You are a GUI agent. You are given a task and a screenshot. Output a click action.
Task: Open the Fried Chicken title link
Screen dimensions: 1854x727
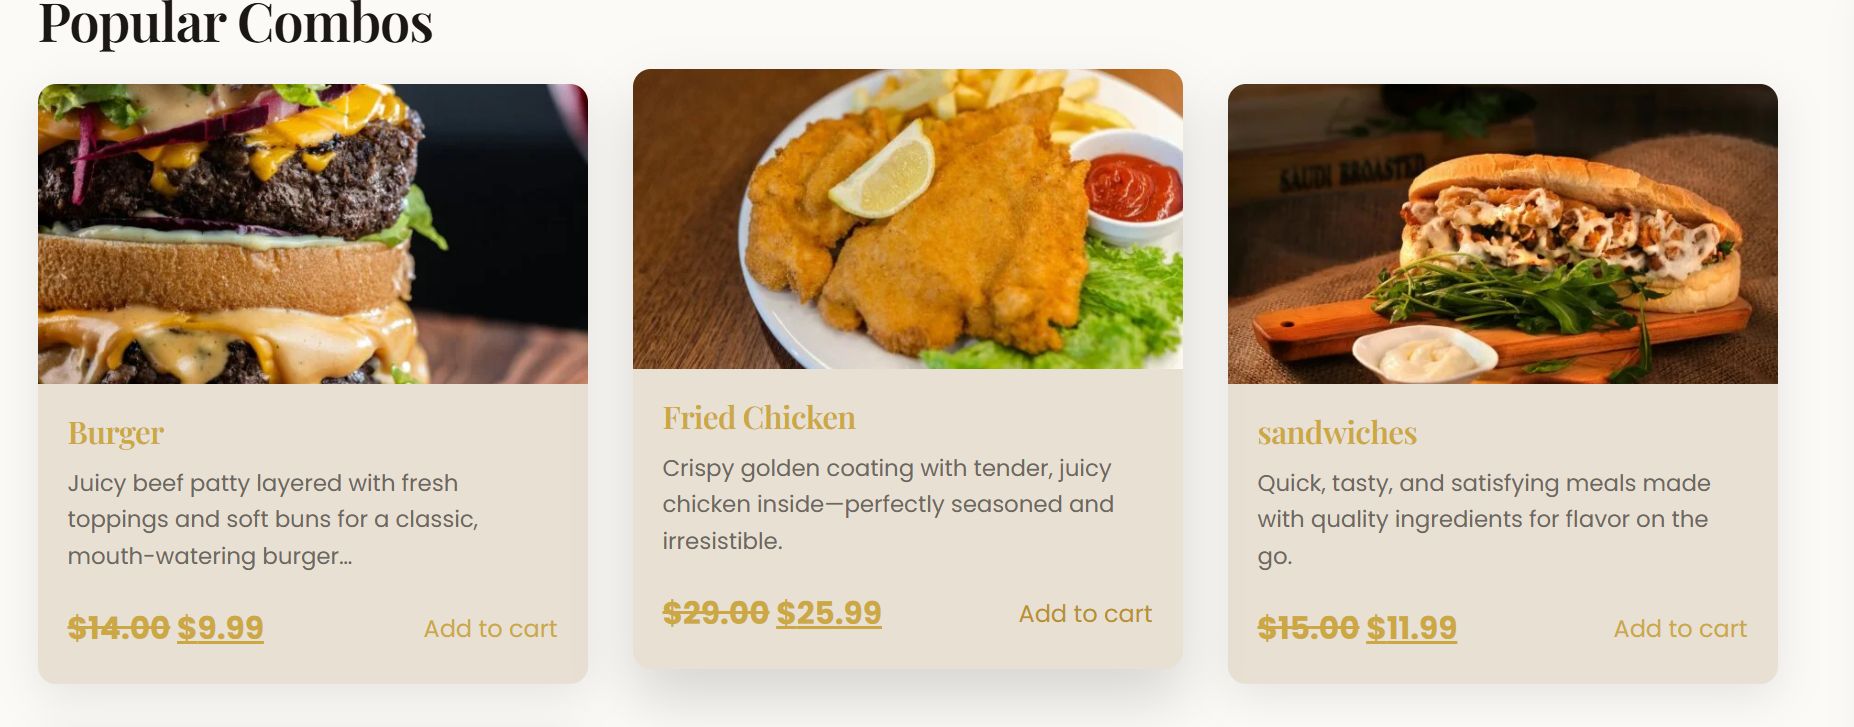click(x=759, y=418)
